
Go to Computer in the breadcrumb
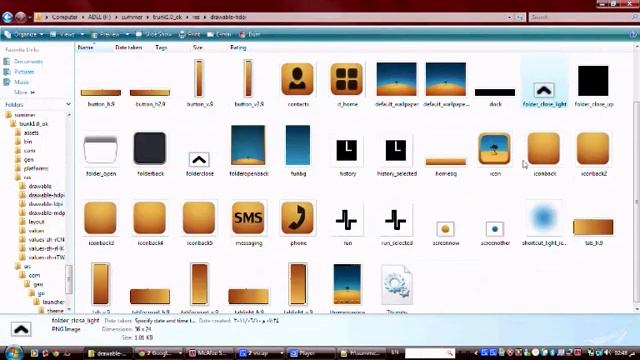[x=64, y=17]
